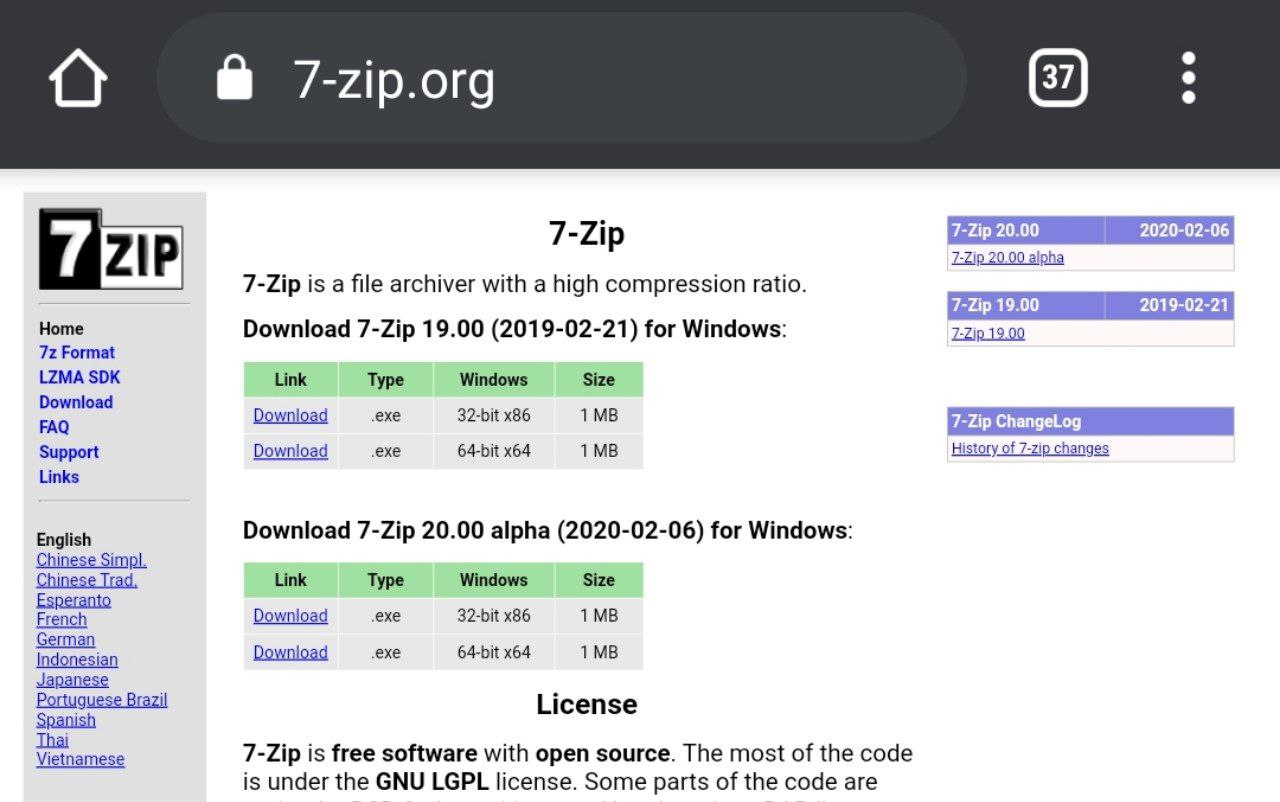
Task: Click the English language label
Action: click(64, 540)
